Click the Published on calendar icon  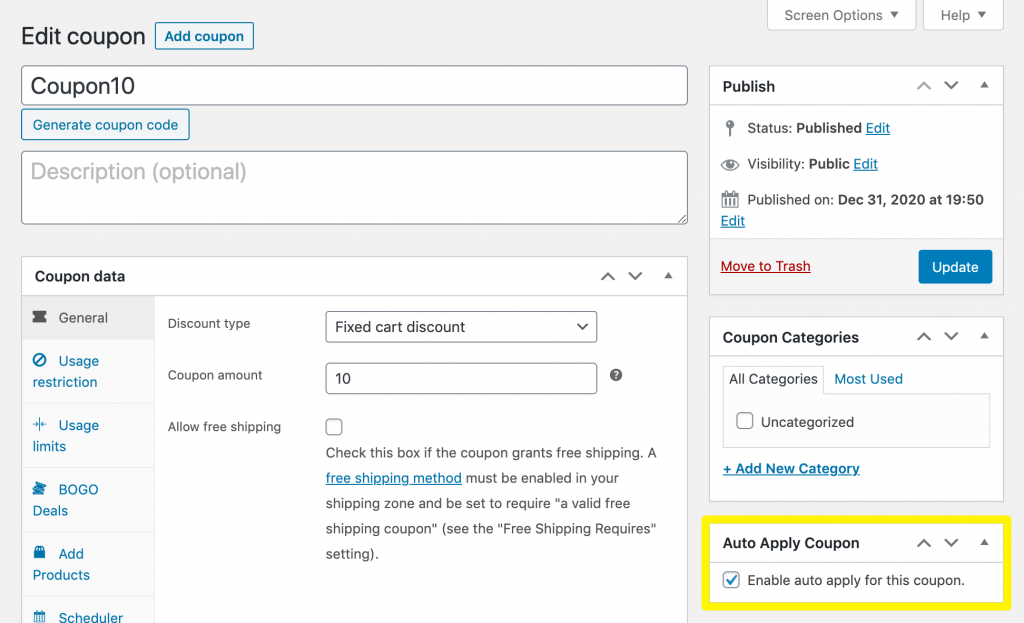tap(730, 199)
